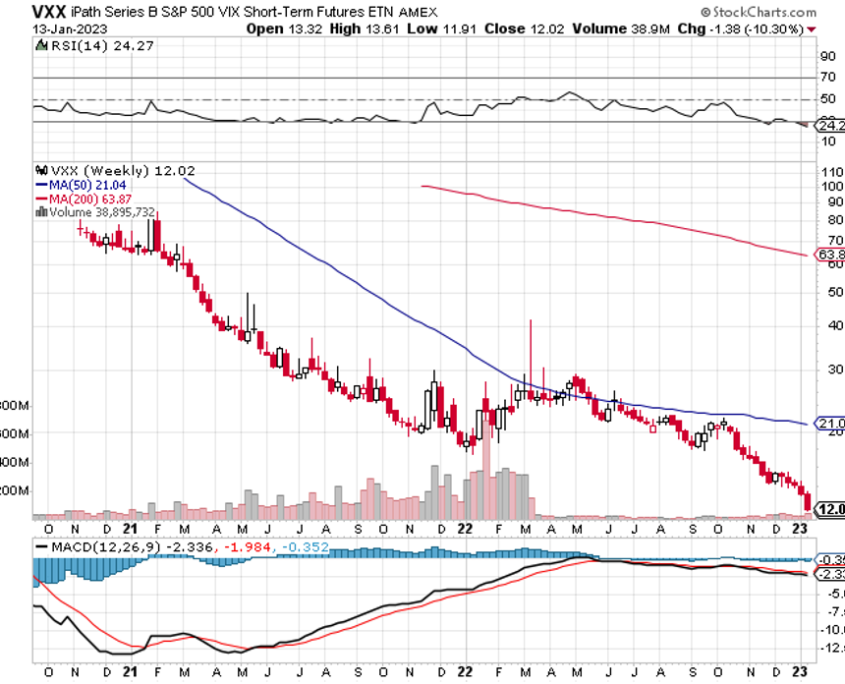Viewport: 845px width, 684px height.
Task: Click the RSI 24.2 value tag
Action: point(831,127)
